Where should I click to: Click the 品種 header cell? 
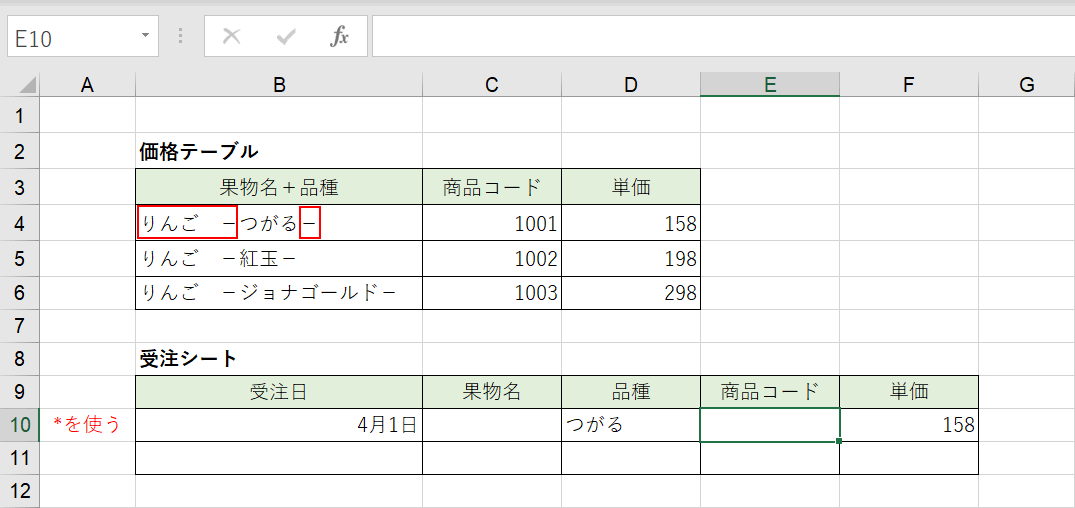point(631,391)
